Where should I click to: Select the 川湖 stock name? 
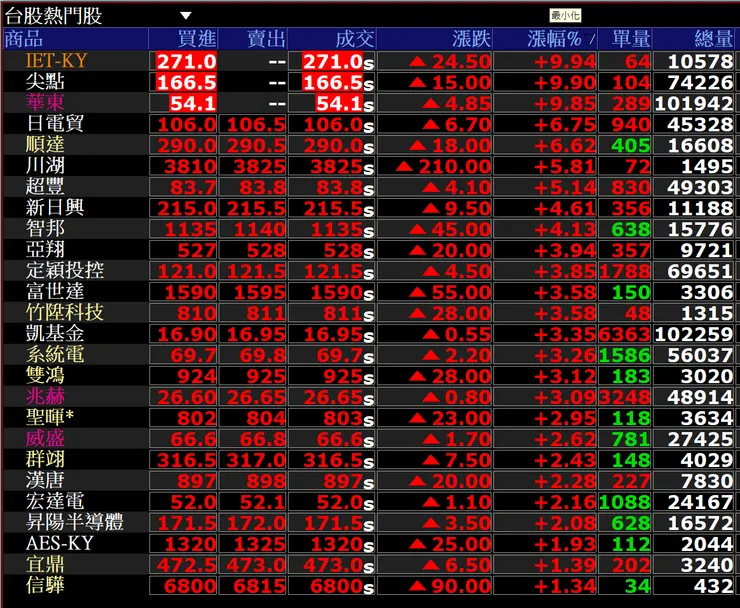pos(45,166)
